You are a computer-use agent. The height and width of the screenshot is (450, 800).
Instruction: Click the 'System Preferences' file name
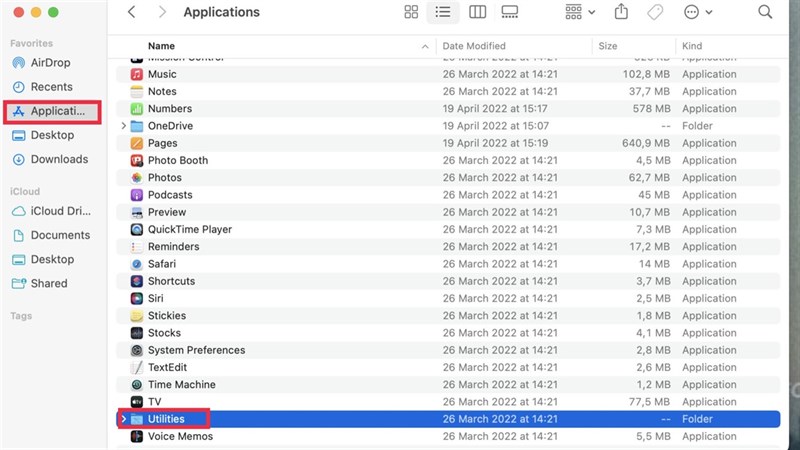[196, 350]
